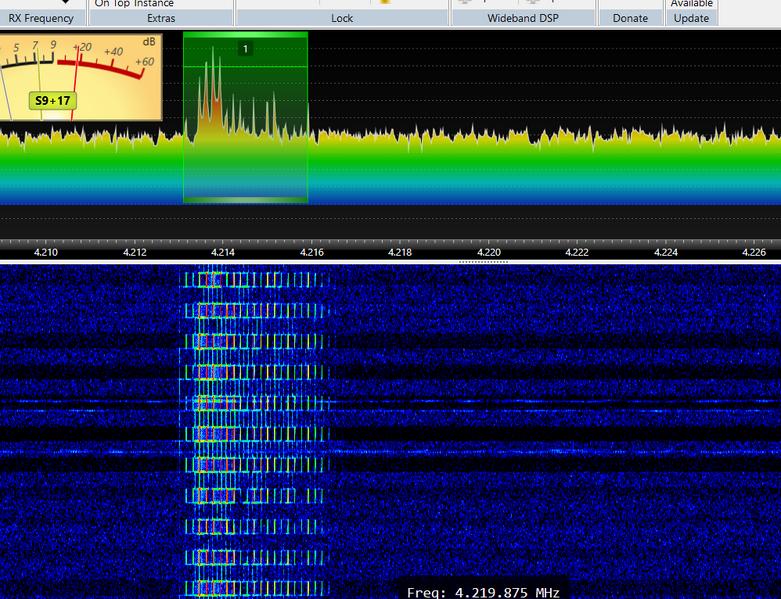Screen dimensions: 781x599
Task: Click the bottom tuning bar of the green passband
Action: coord(246,200)
